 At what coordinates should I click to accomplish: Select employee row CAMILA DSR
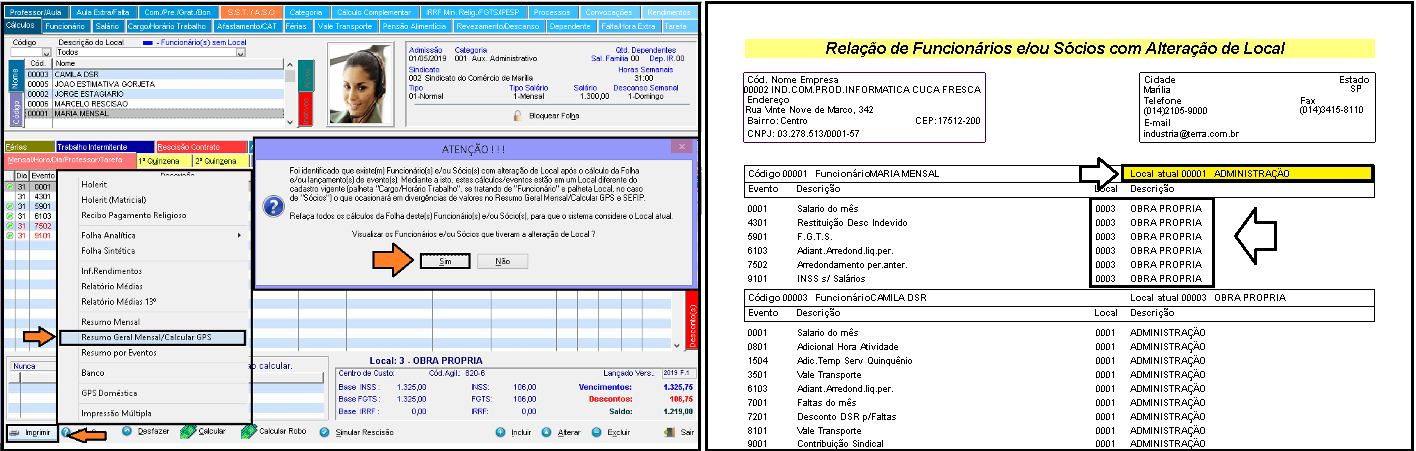click(154, 74)
